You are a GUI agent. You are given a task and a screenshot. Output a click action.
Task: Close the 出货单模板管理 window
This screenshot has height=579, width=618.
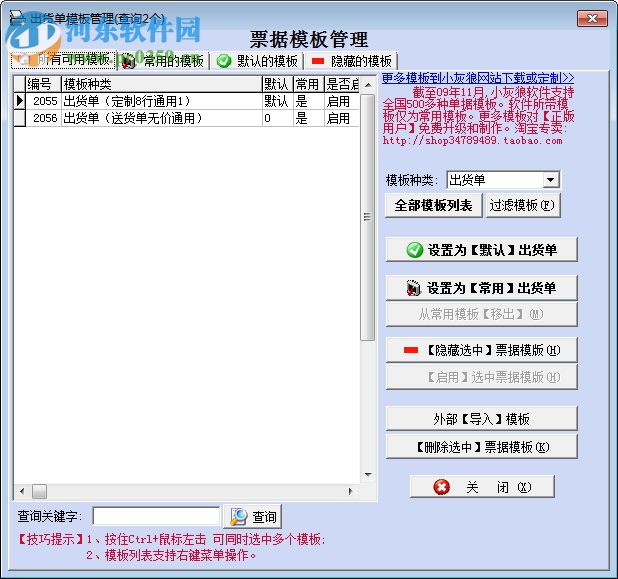[x=592, y=19]
